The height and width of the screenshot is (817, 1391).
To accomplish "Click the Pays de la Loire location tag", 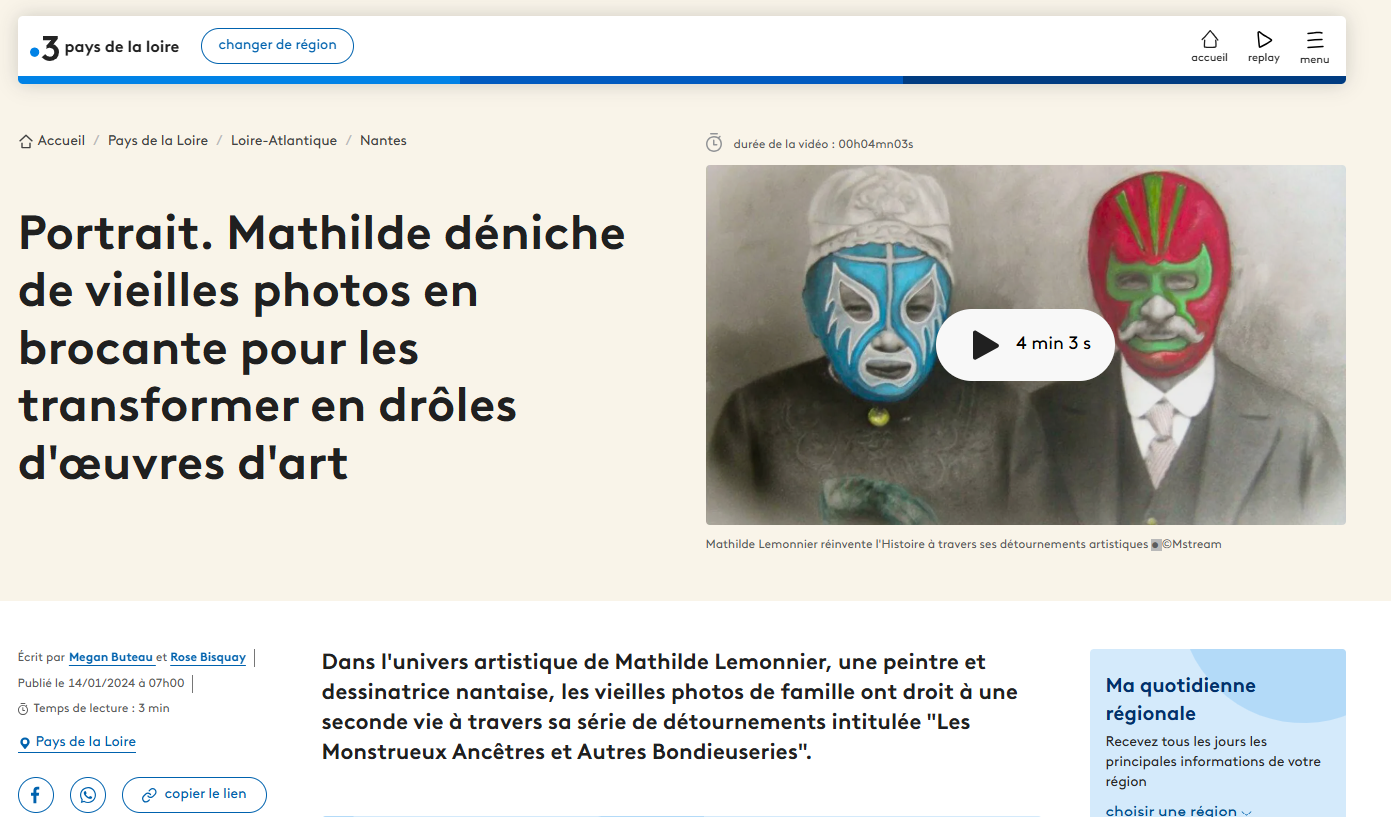I will pyautogui.click(x=85, y=742).
